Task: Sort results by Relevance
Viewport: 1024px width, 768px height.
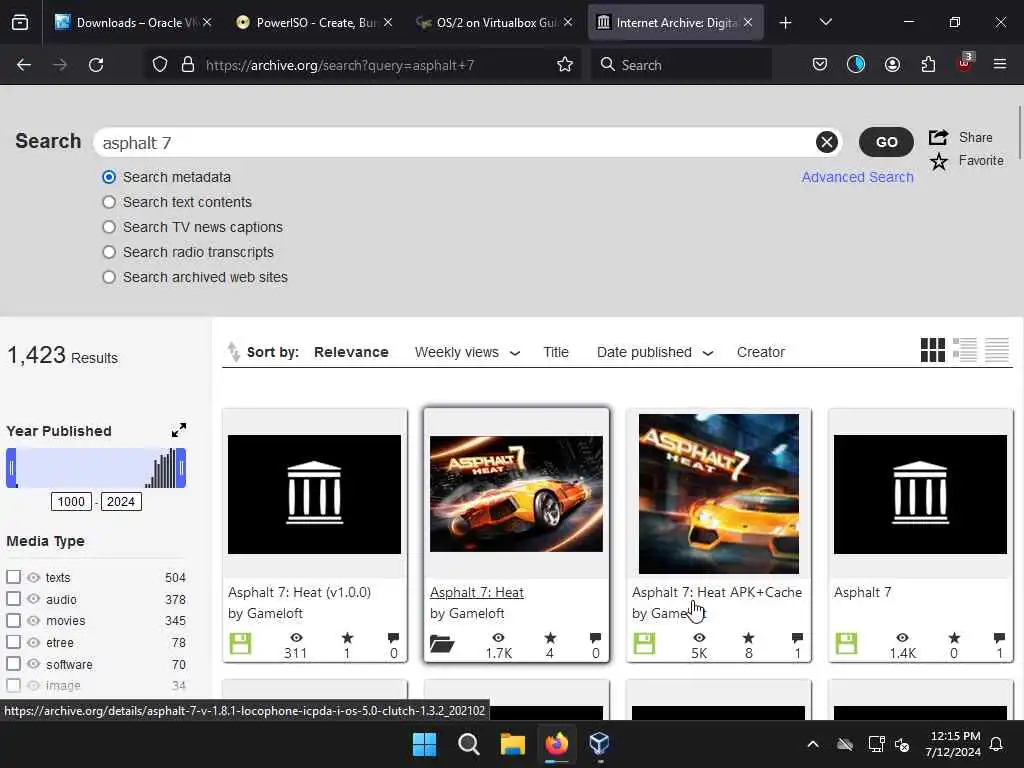Action: tap(351, 352)
